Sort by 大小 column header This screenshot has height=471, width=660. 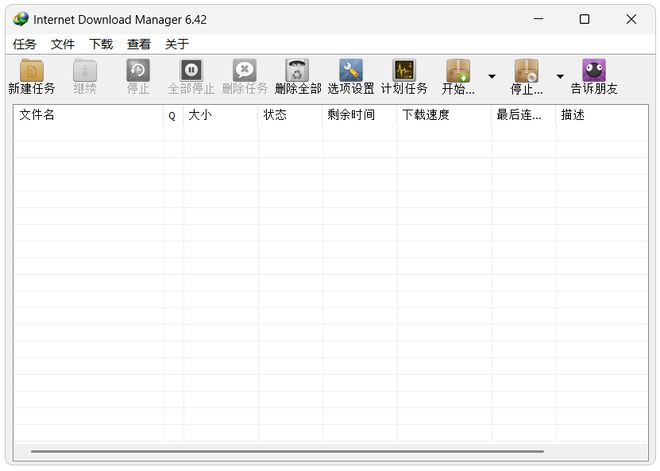(221, 115)
